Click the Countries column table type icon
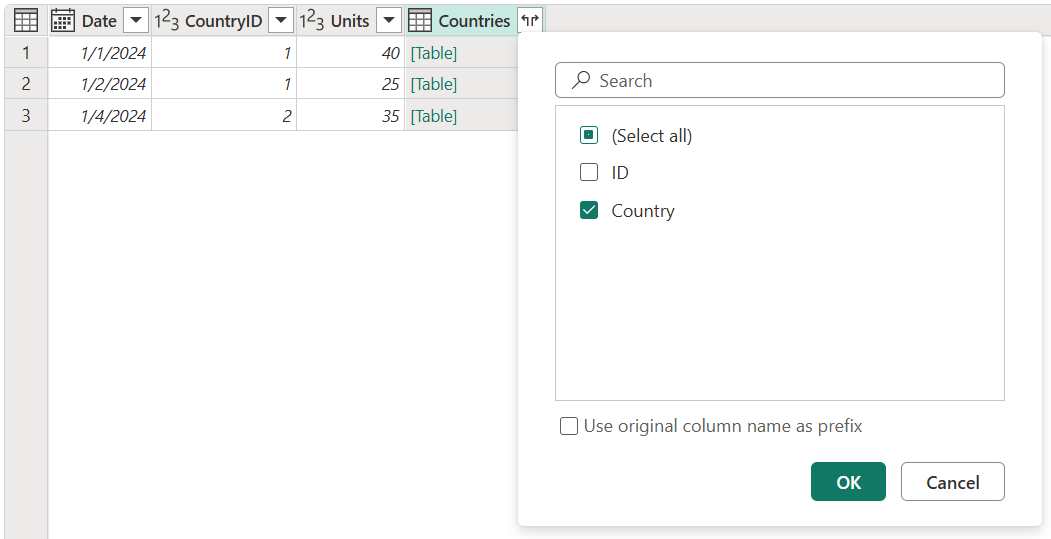The height and width of the screenshot is (539, 1051). click(x=421, y=21)
